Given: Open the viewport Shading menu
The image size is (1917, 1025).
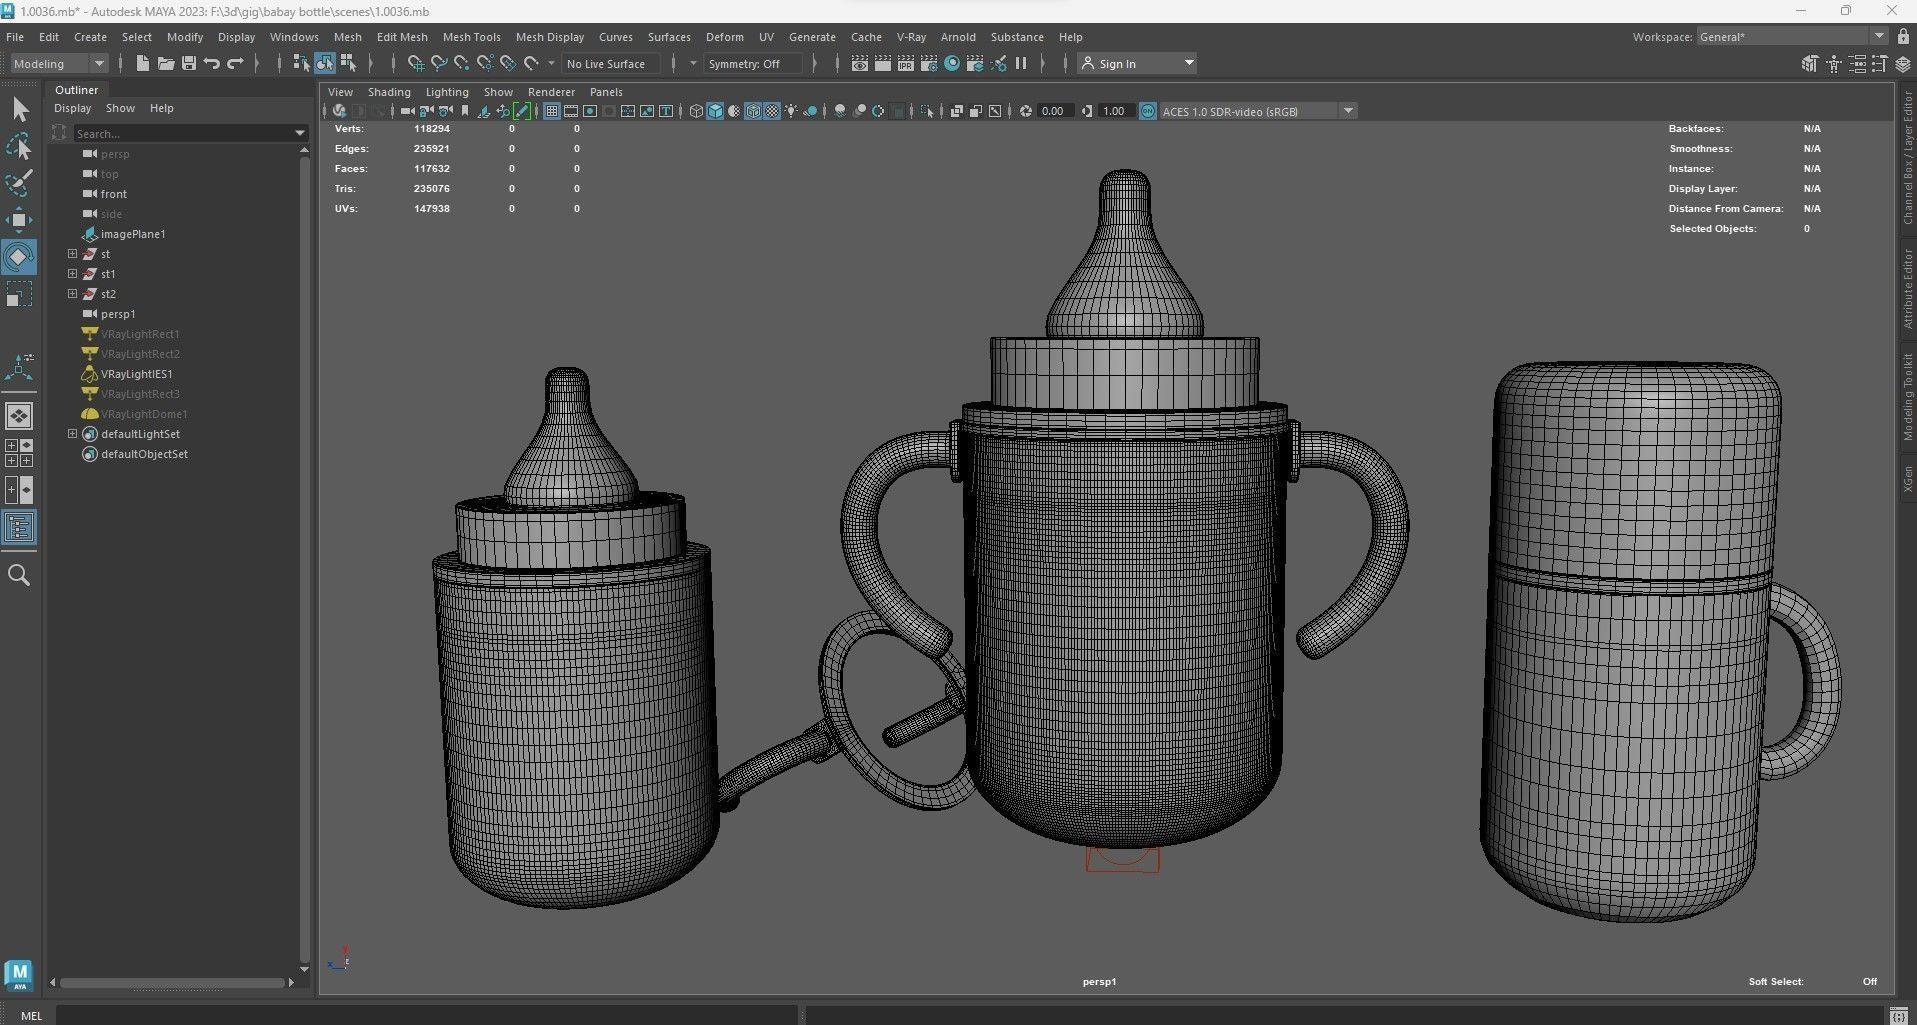Looking at the screenshot, I should click(389, 92).
